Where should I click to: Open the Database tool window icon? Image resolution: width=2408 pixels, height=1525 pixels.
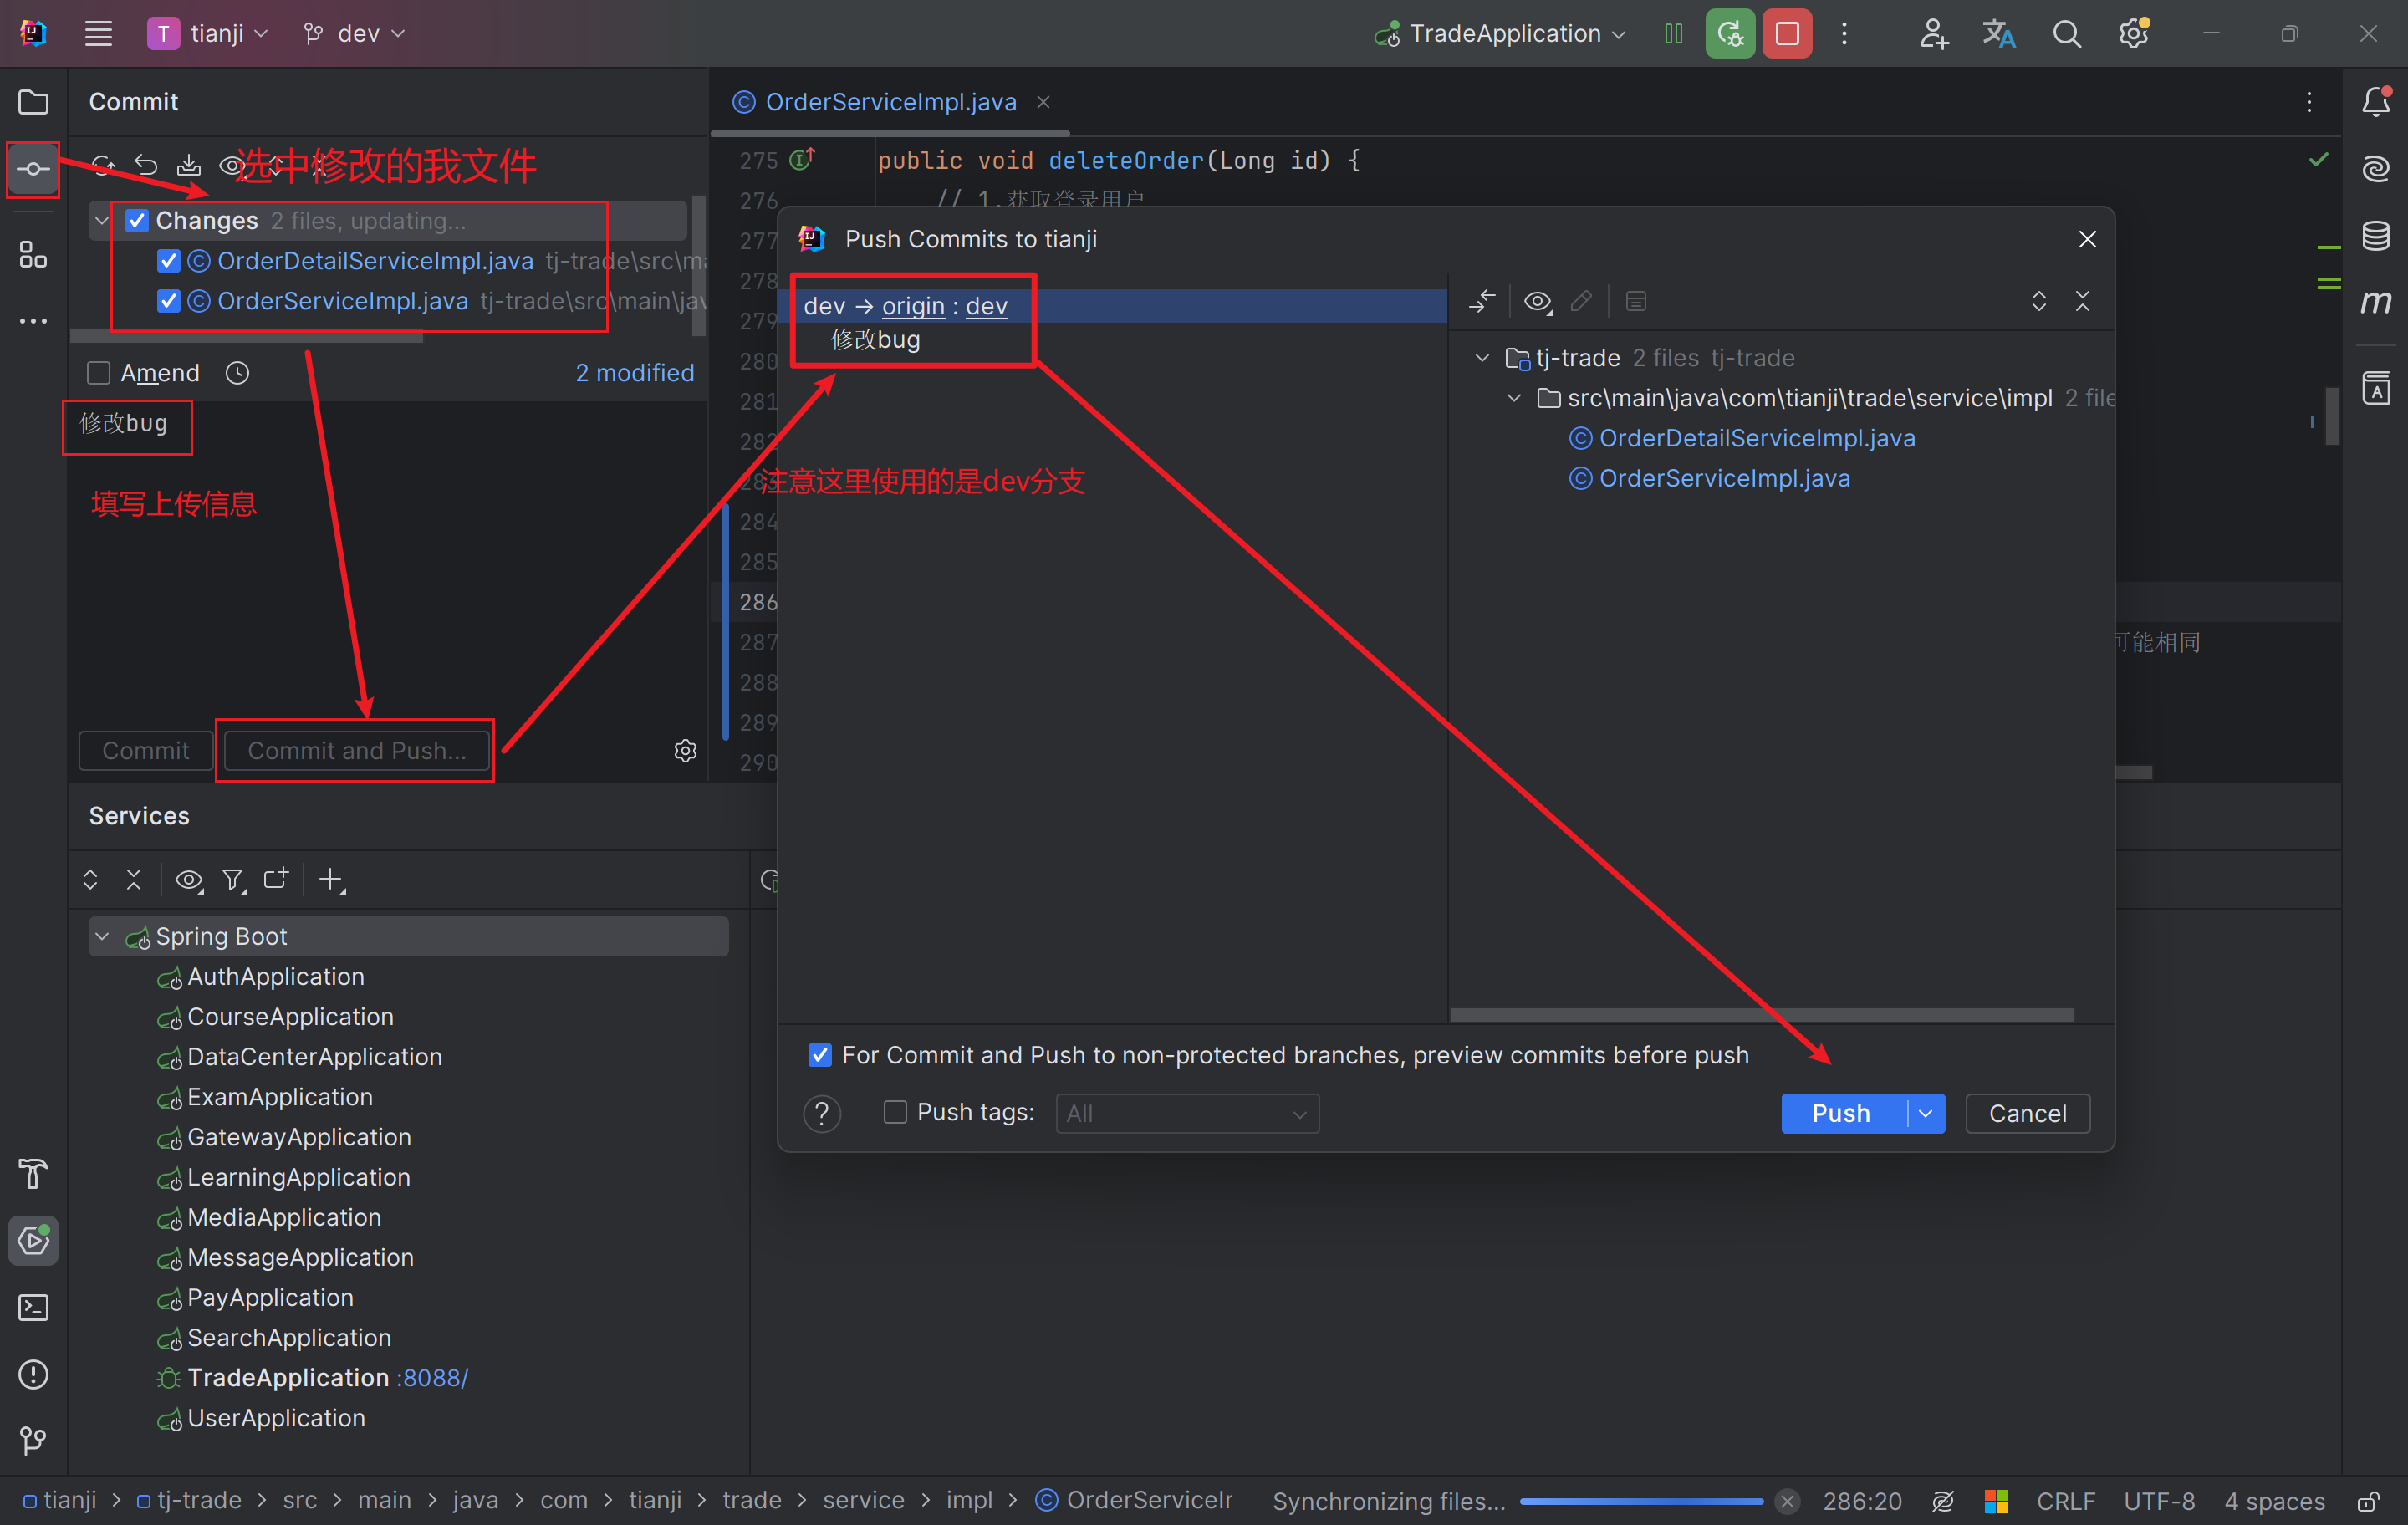click(x=2376, y=236)
